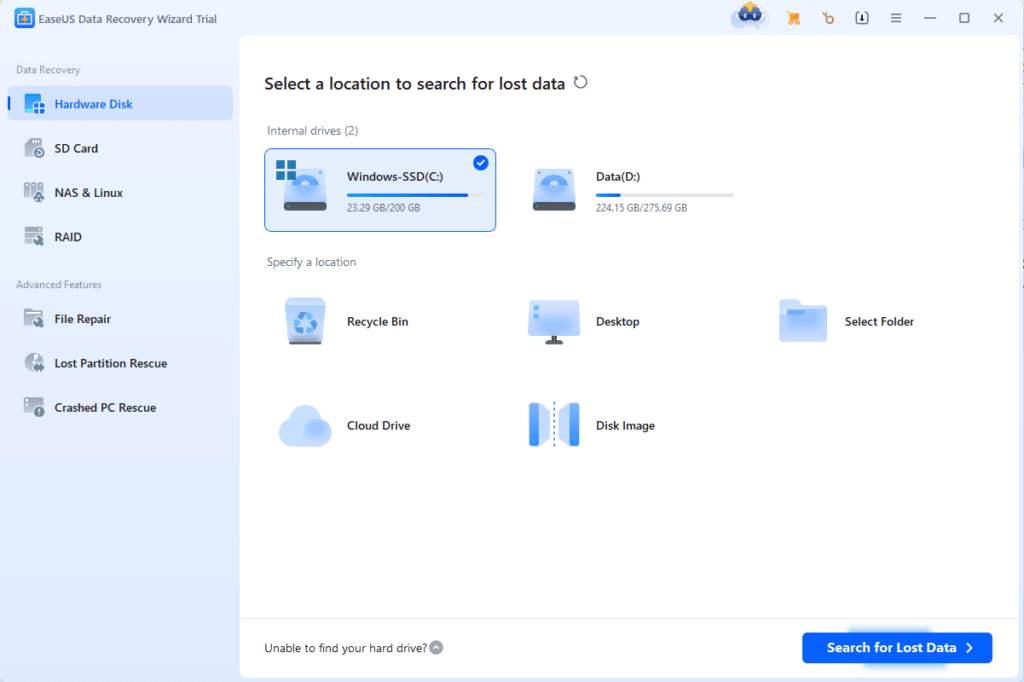This screenshot has width=1024, height=682.
Task: Click the robot mascot avatar icon
Action: coord(750,16)
